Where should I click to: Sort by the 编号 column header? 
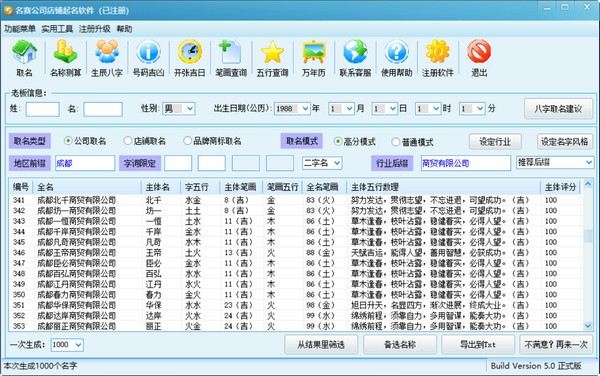tap(21, 187)
